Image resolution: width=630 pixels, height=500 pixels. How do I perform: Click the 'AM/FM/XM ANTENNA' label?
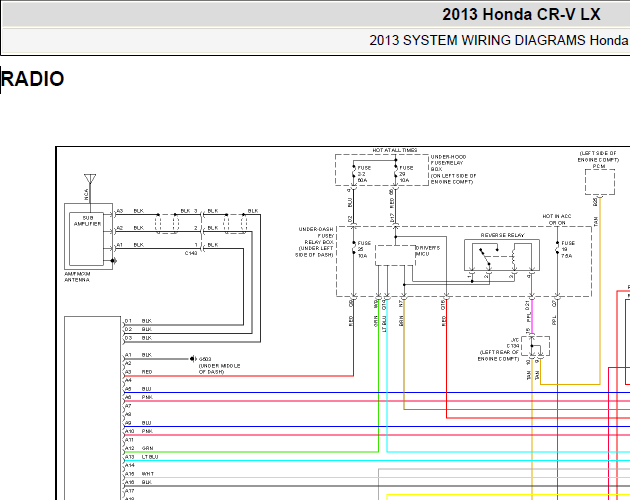click(x=77, y=277)
